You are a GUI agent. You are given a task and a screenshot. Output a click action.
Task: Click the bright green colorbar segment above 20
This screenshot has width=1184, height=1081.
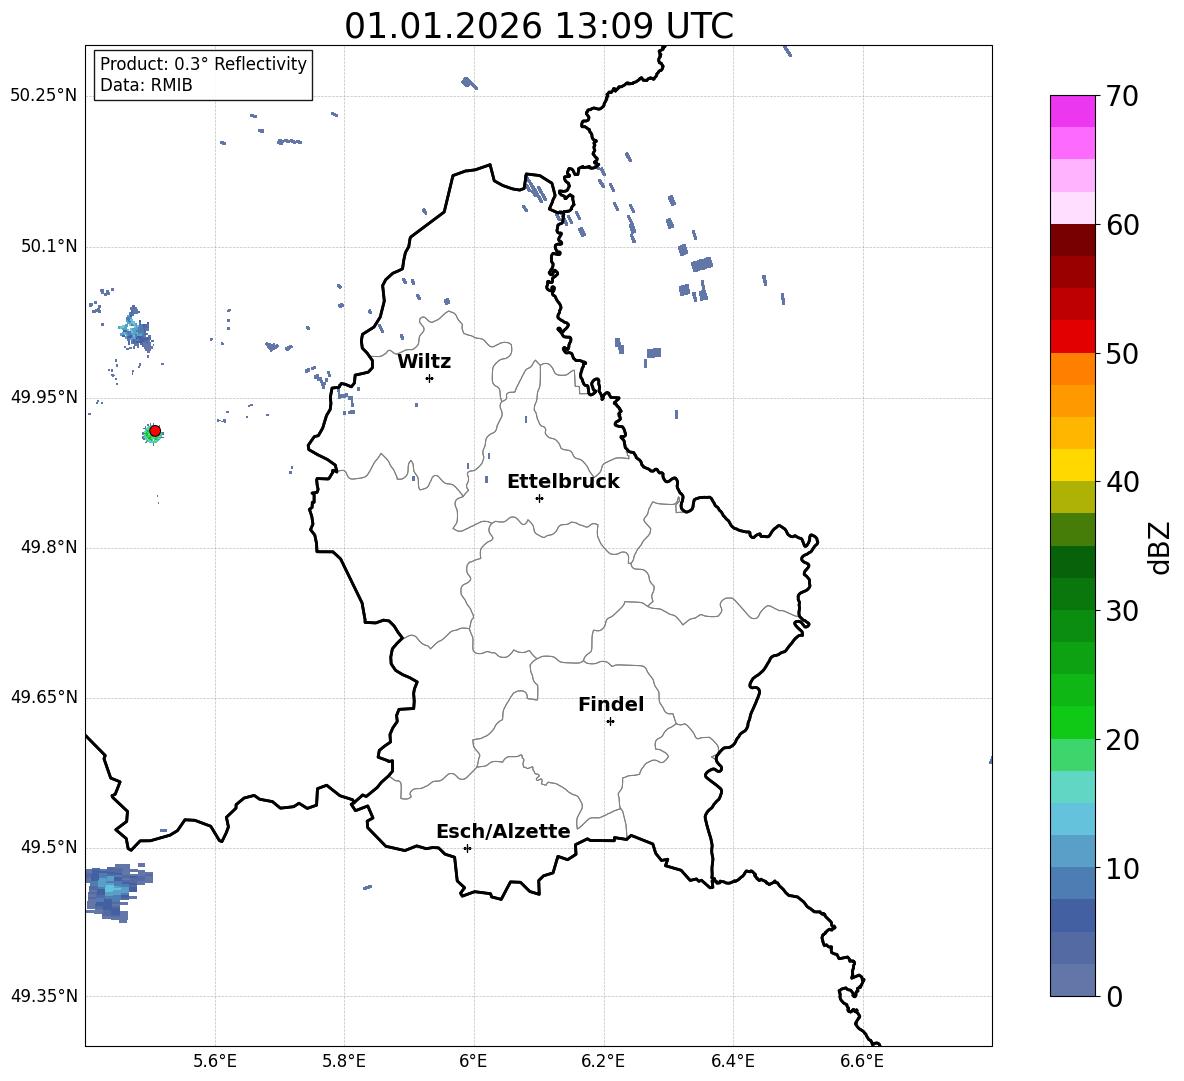1072,722
